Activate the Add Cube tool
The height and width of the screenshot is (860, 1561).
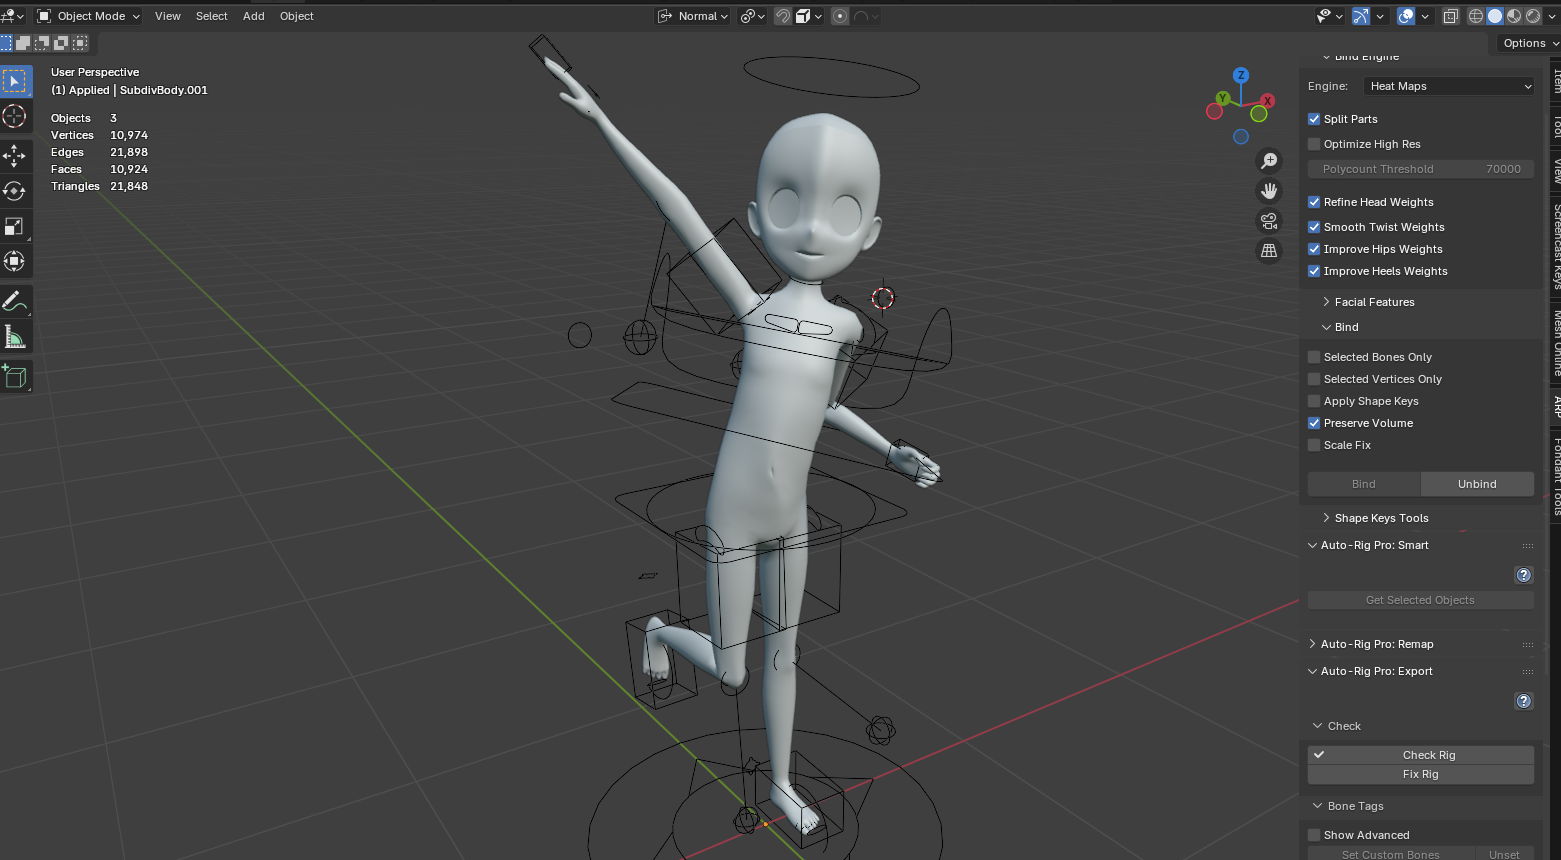click(x=15, y=376)
